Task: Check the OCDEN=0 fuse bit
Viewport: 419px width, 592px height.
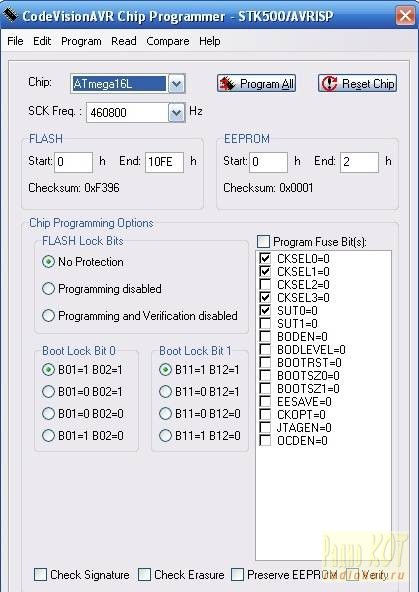Action: click(x=265, y=440)
